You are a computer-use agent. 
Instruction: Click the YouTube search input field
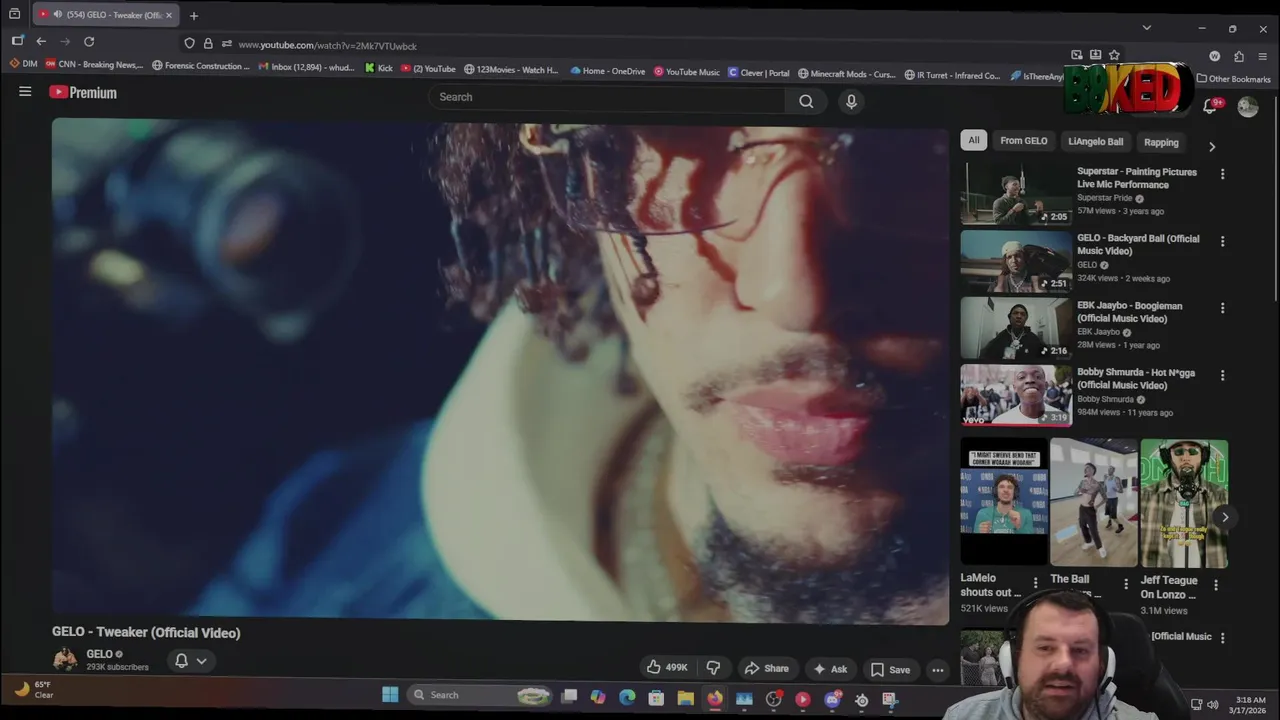pos(608,98)
